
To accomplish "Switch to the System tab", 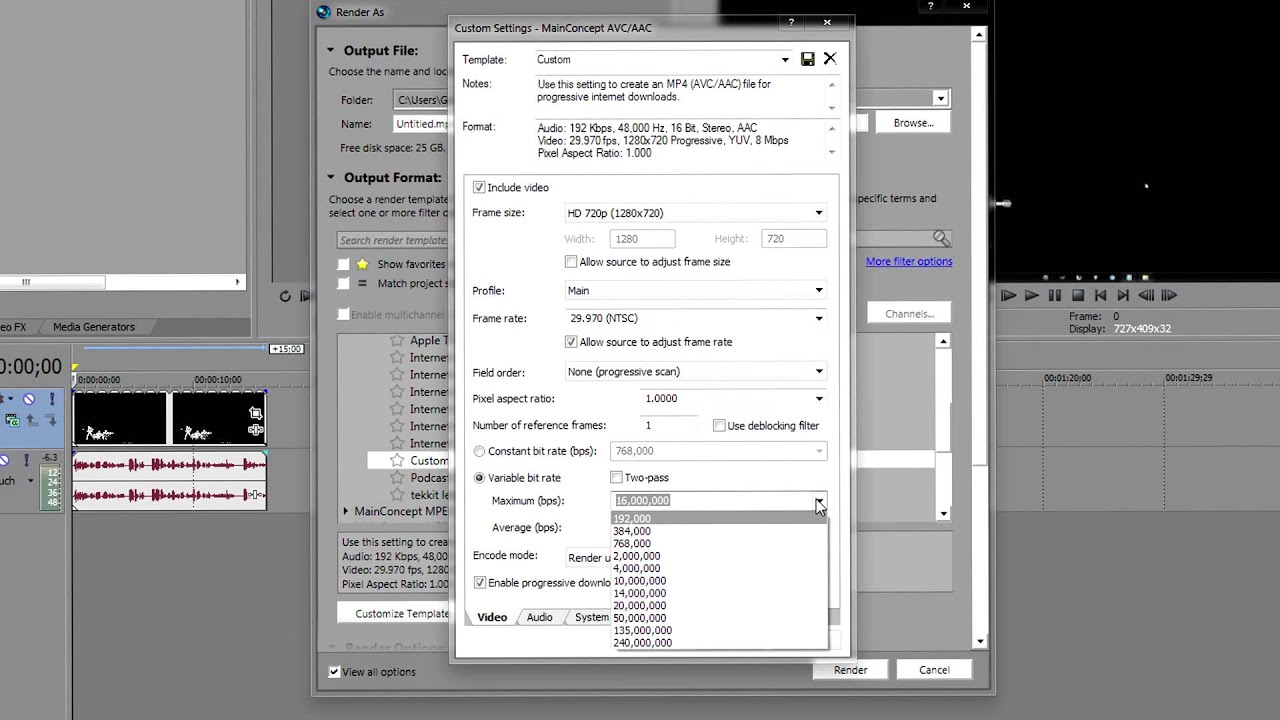I will (591, 617).
